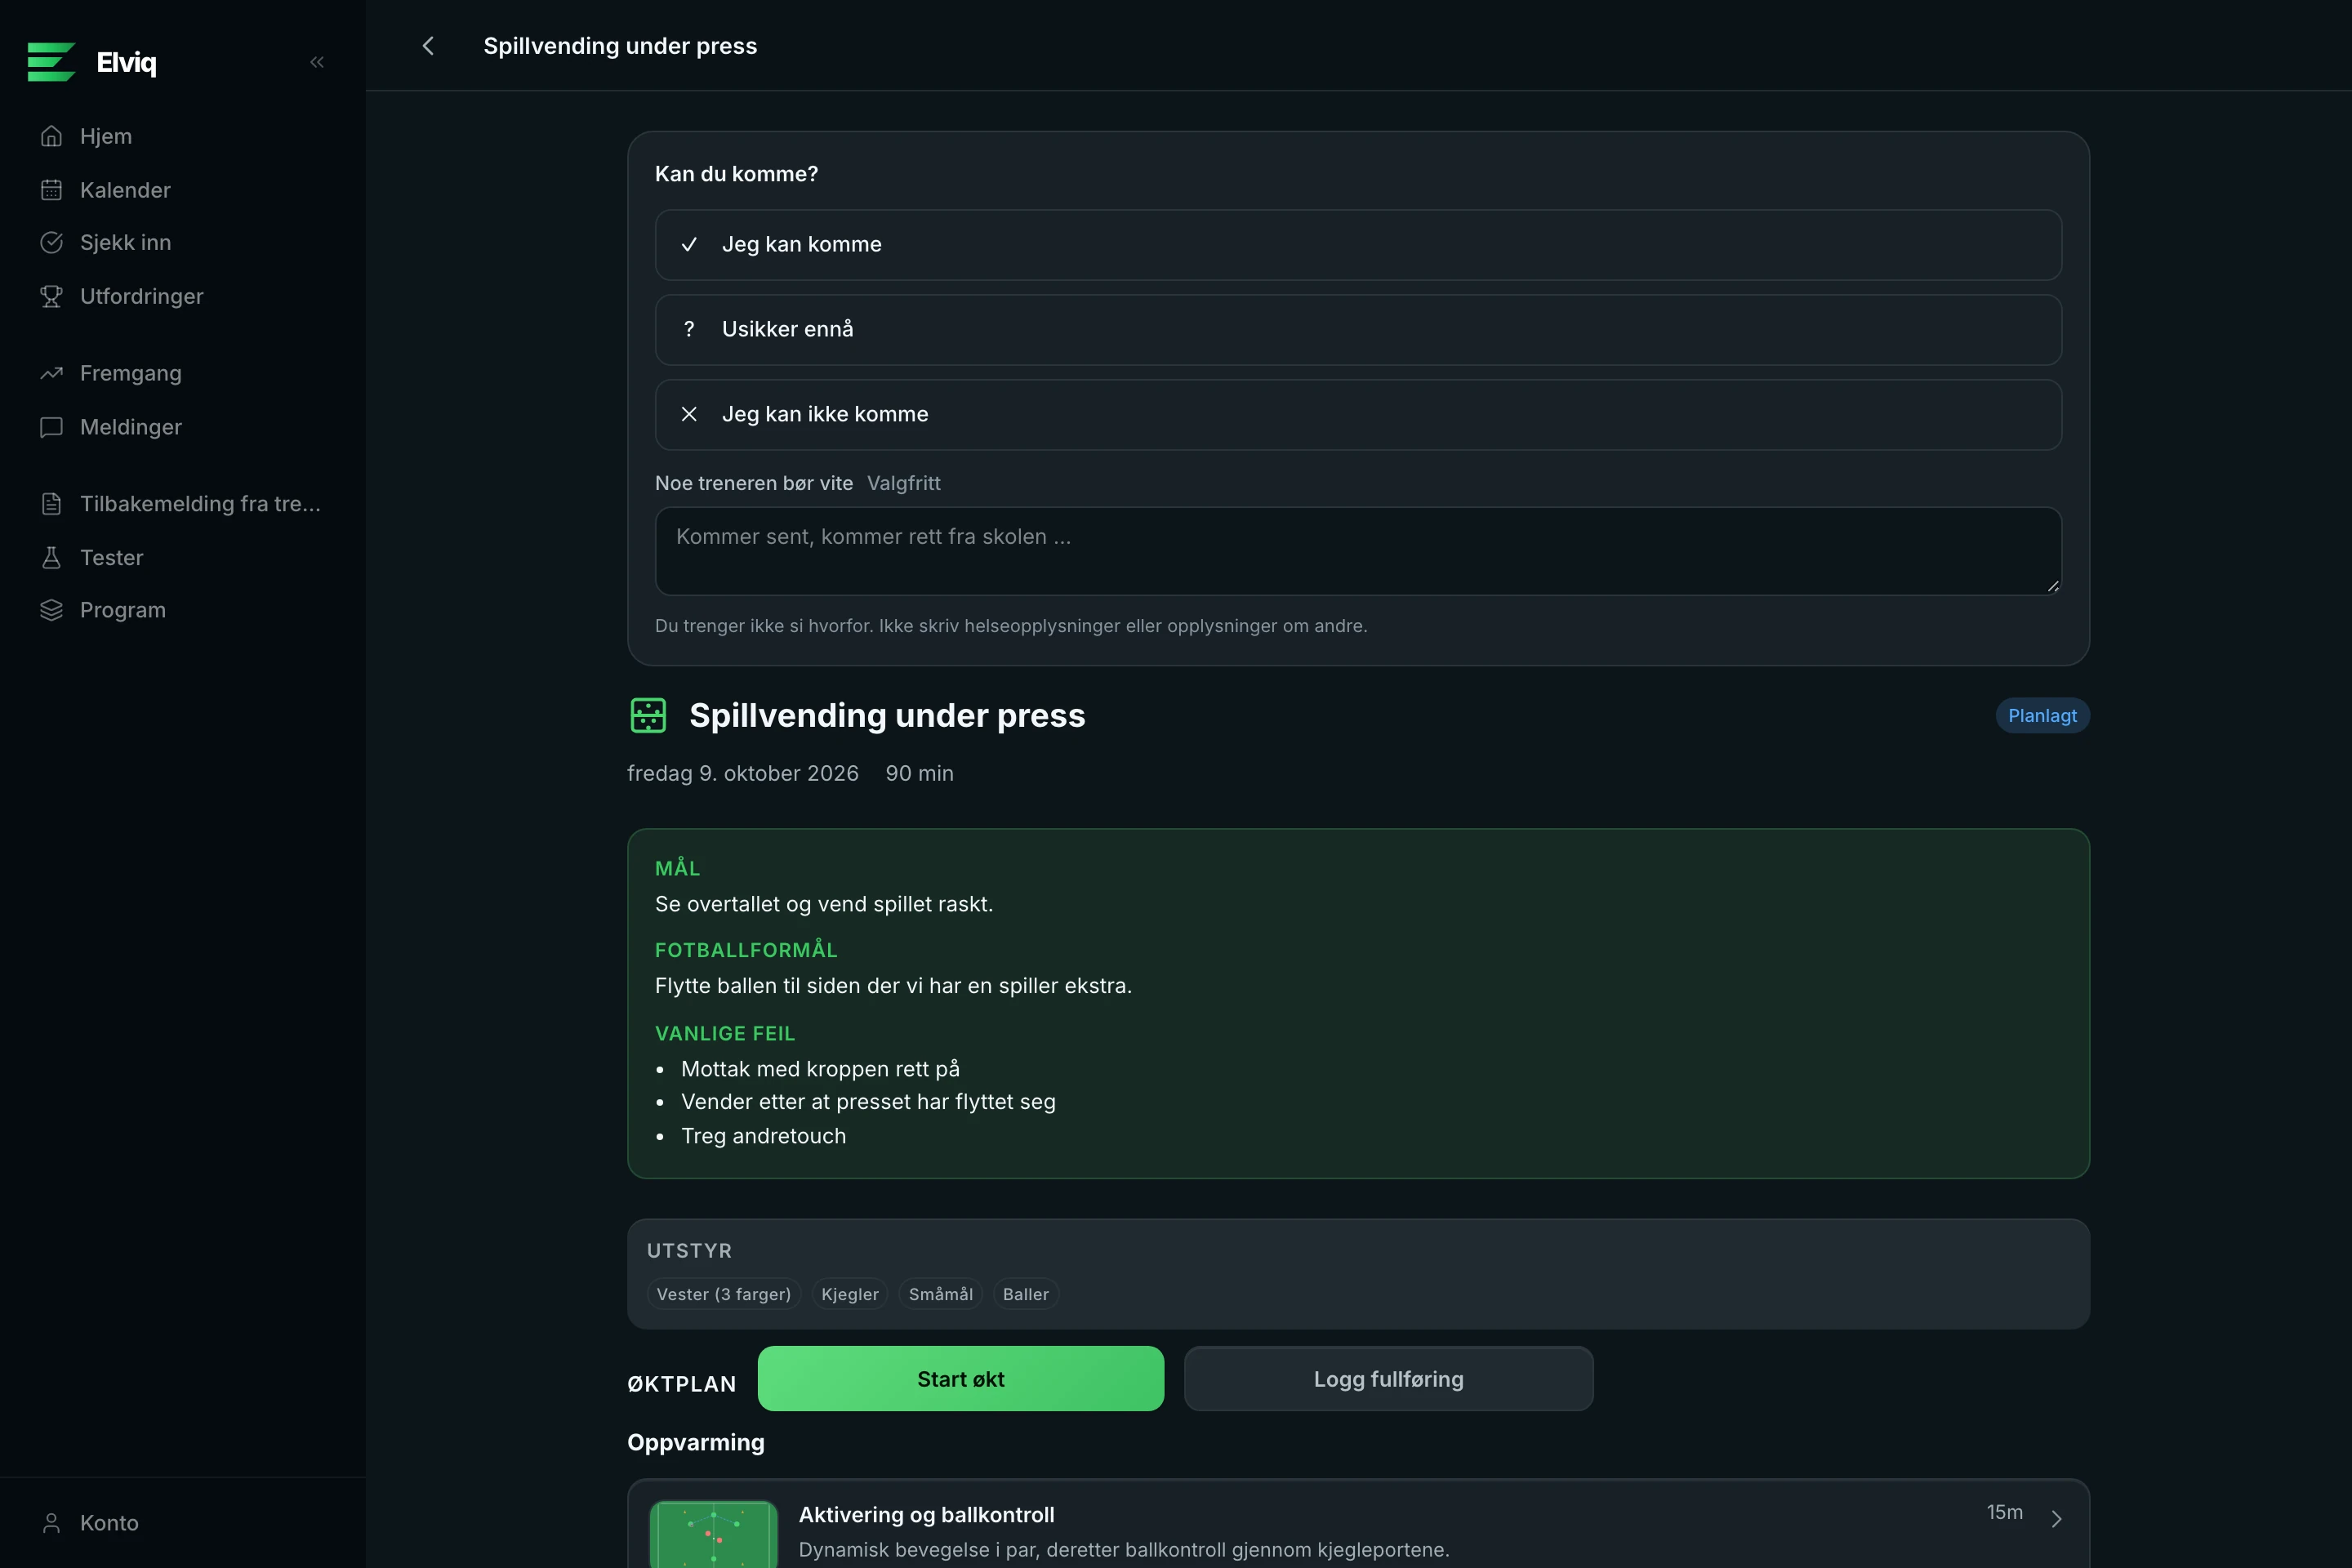Click the Baller equipment chip

coord(1026,1294)
